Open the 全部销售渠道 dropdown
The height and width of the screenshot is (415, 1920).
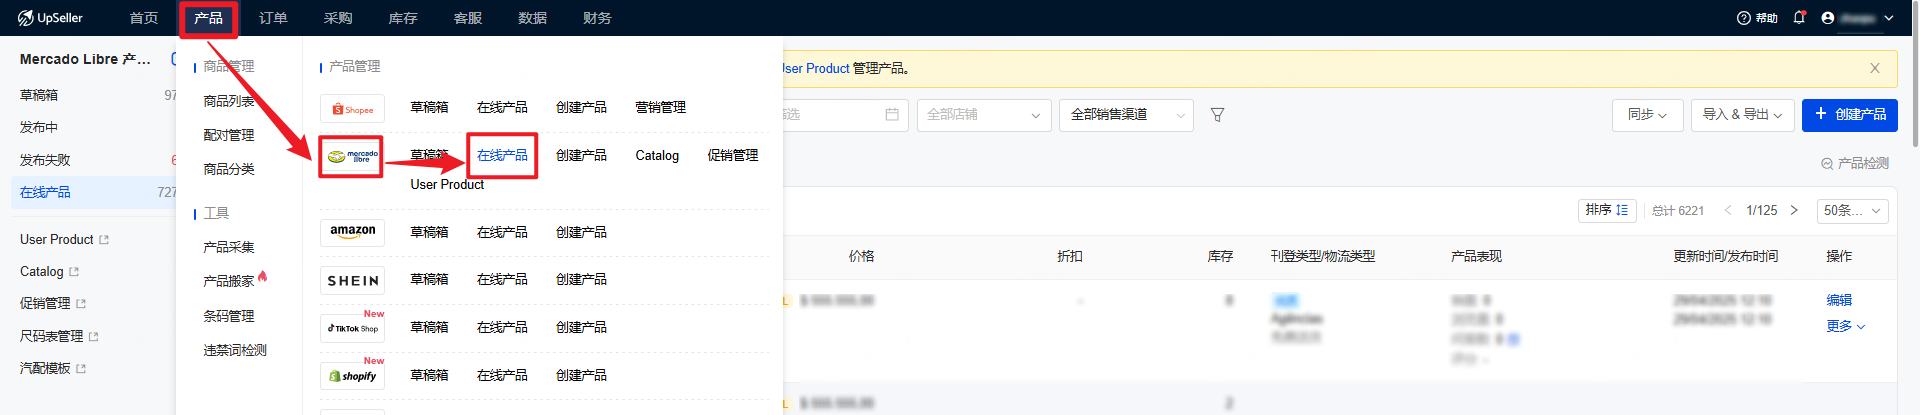point(1126,115)
